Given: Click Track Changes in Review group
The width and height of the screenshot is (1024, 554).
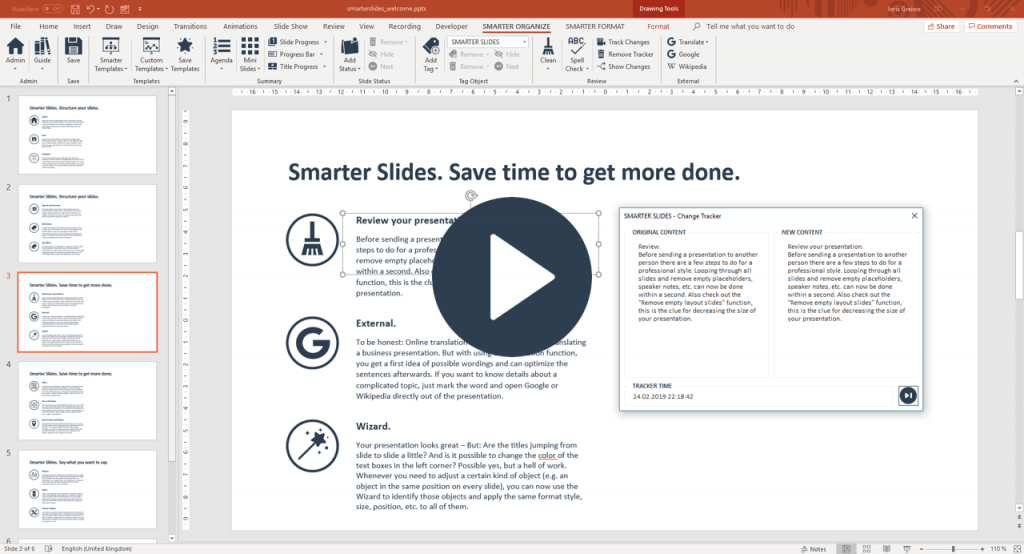Looking at the screenshot, I should click(623, 42).
